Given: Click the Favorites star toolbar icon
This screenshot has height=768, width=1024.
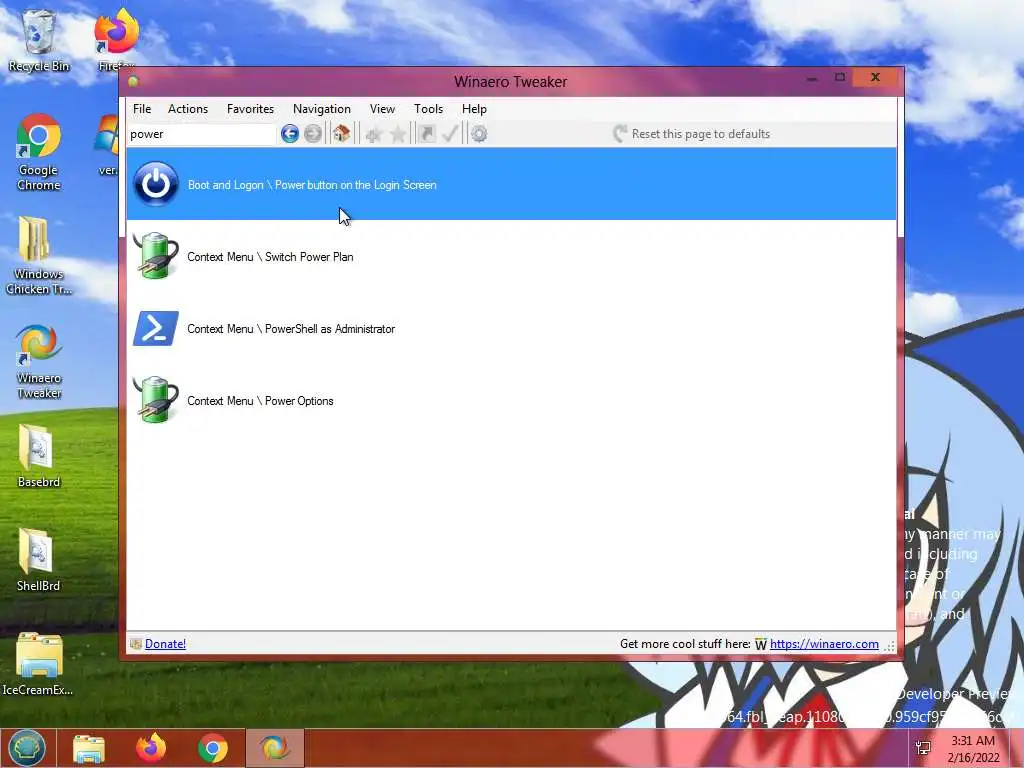Looking at the screenshot, I should tap(398, 135).
